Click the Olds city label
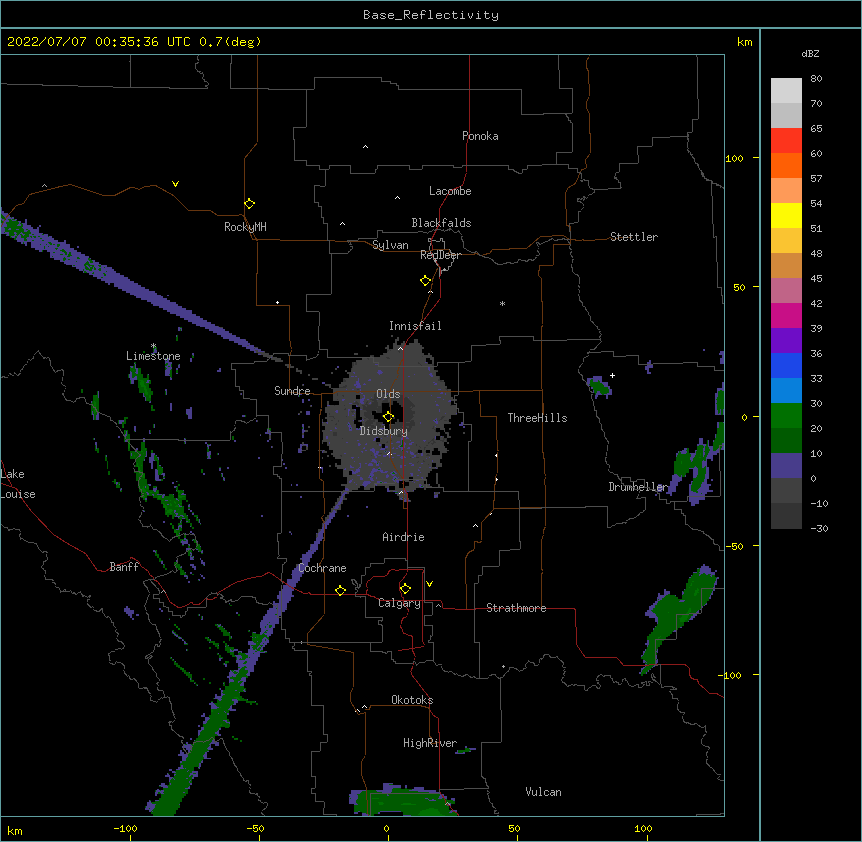This screenshot has width=862, height=842. coord(388,394)
